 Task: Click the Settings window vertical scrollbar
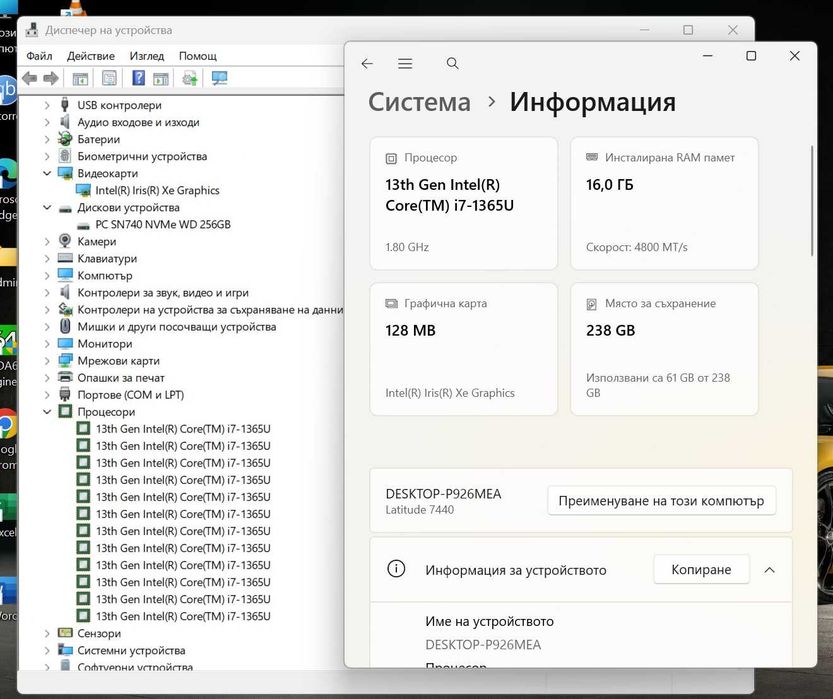pos(812,201)
